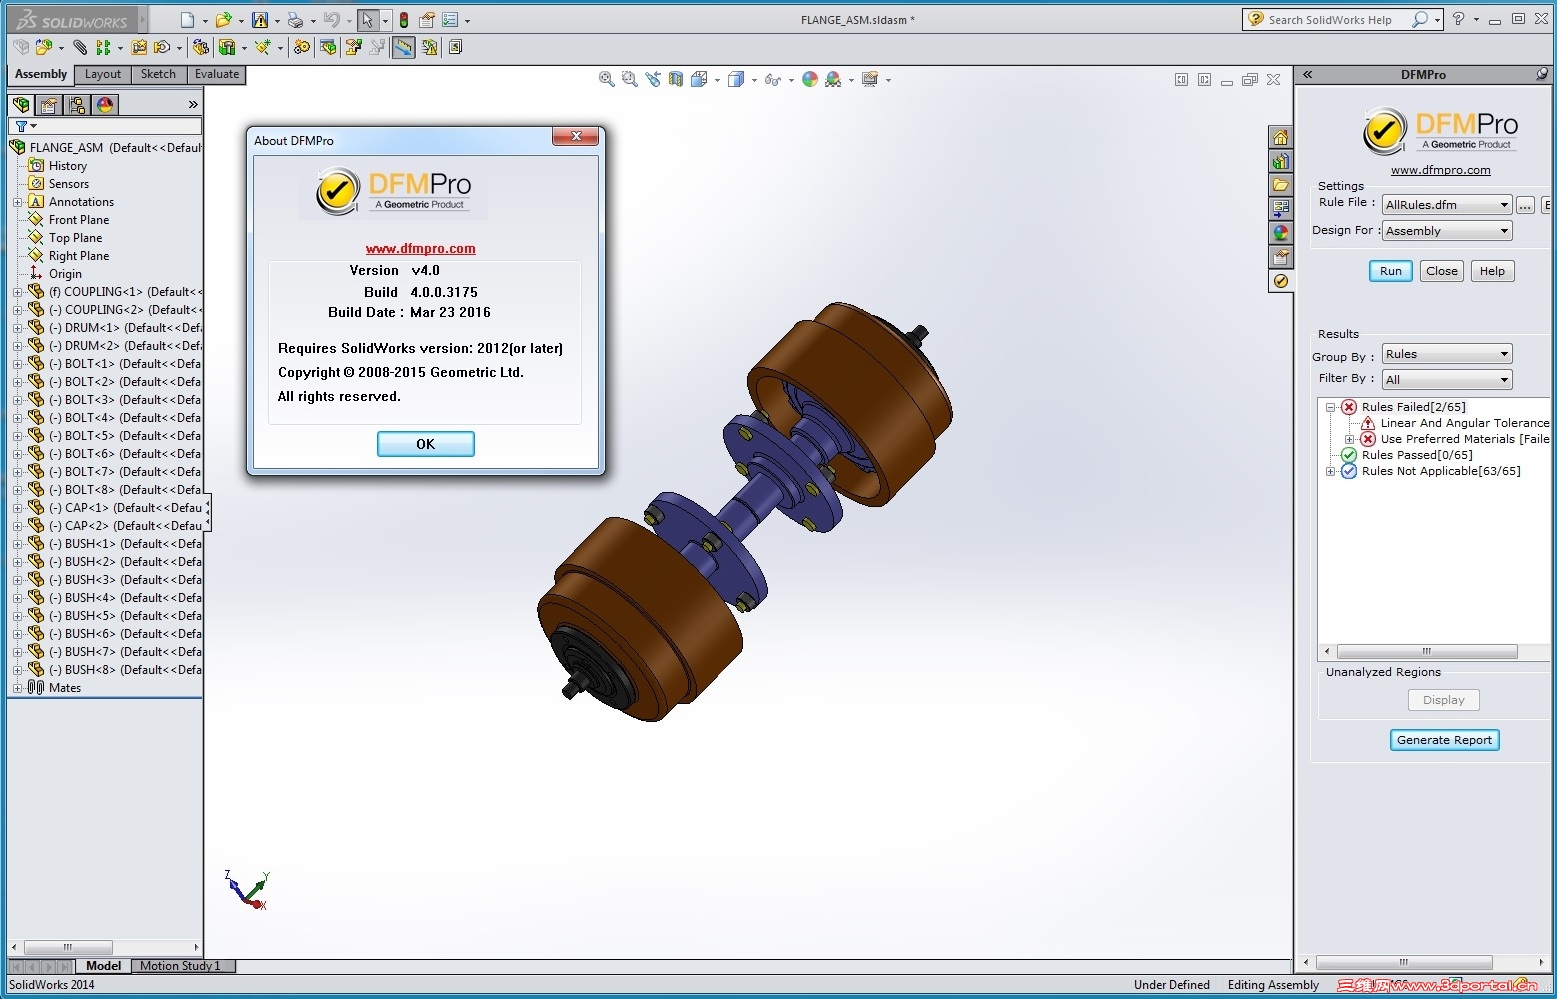
Task: Click the feature tree filter funnel icon
Action: click(21, 126)
